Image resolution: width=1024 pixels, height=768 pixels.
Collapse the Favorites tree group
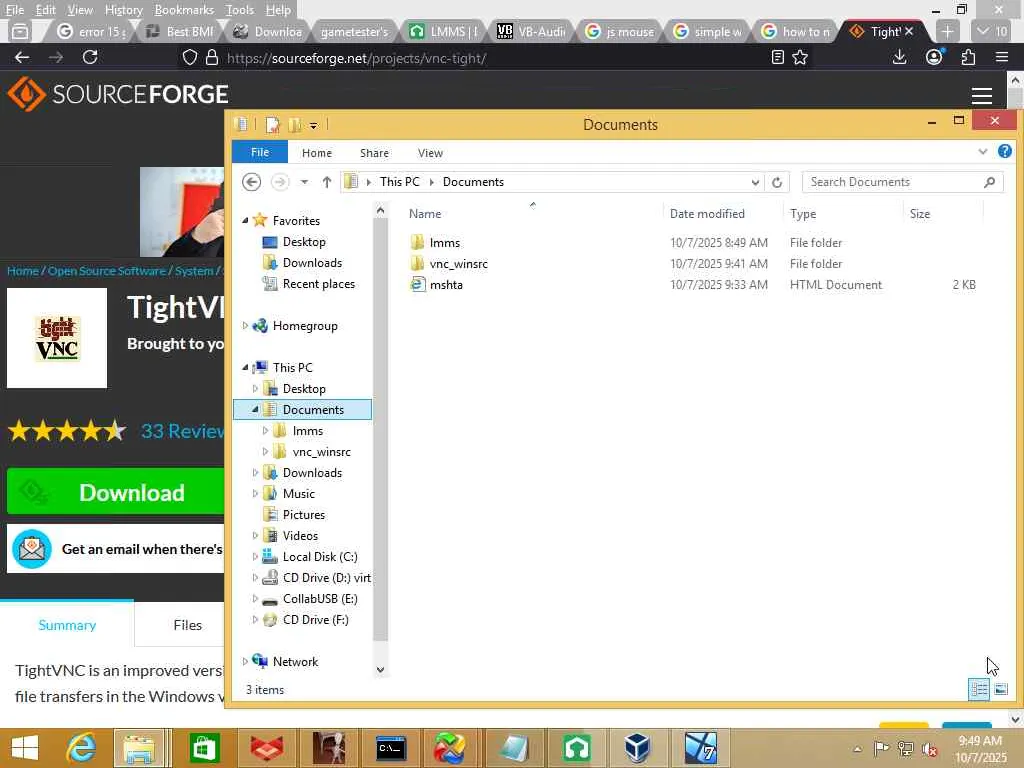tap(246, 221)
